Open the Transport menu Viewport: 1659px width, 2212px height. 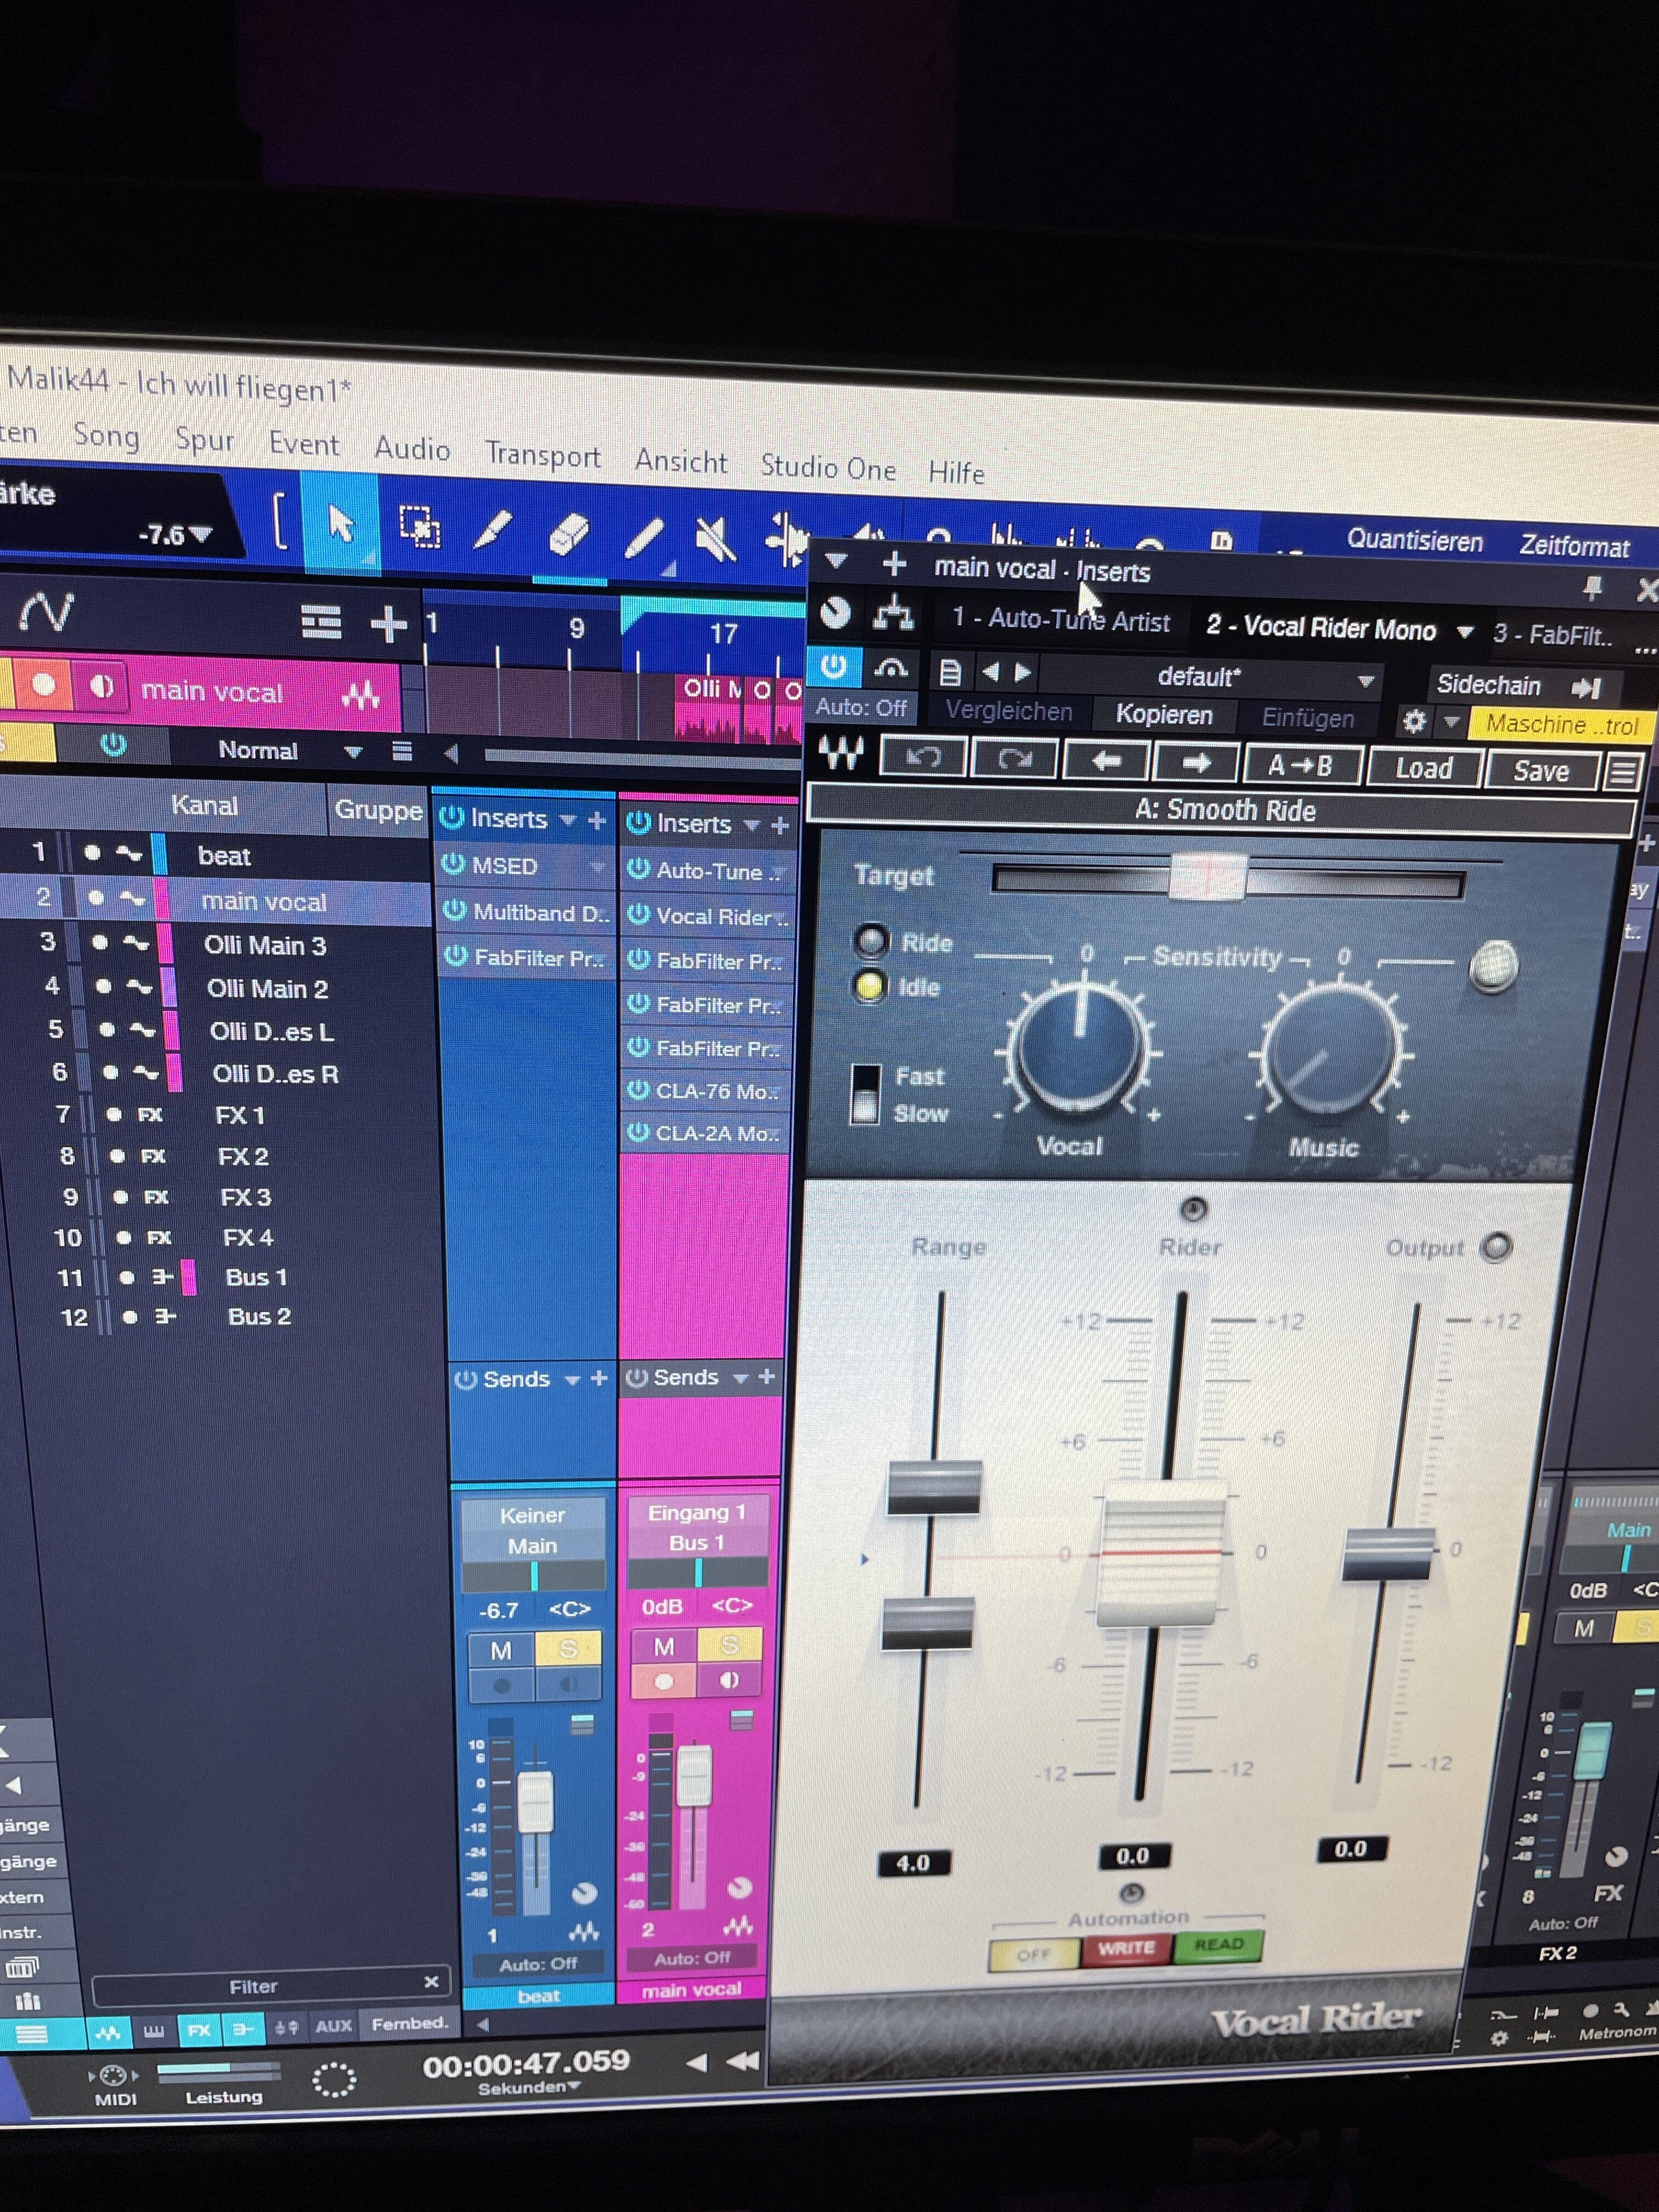(x=543, y=455)
